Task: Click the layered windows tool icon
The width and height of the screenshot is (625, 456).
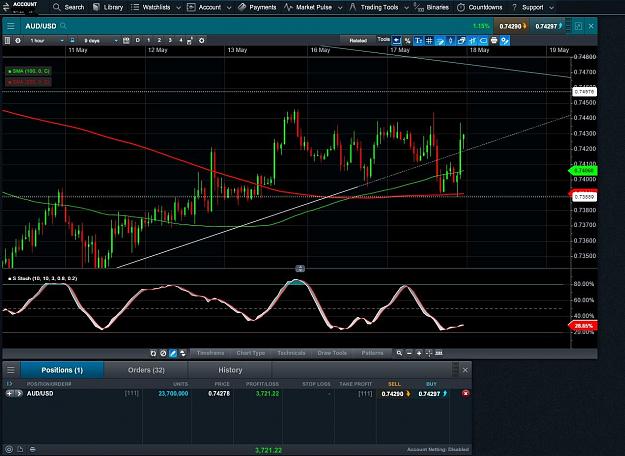Action: (462, 40)
